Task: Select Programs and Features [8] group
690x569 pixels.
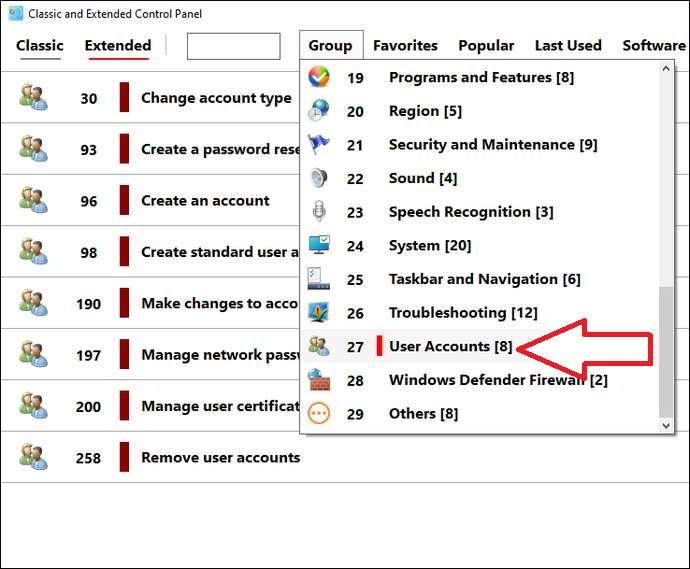Action: pyautogui.click(x=481, y=77)
